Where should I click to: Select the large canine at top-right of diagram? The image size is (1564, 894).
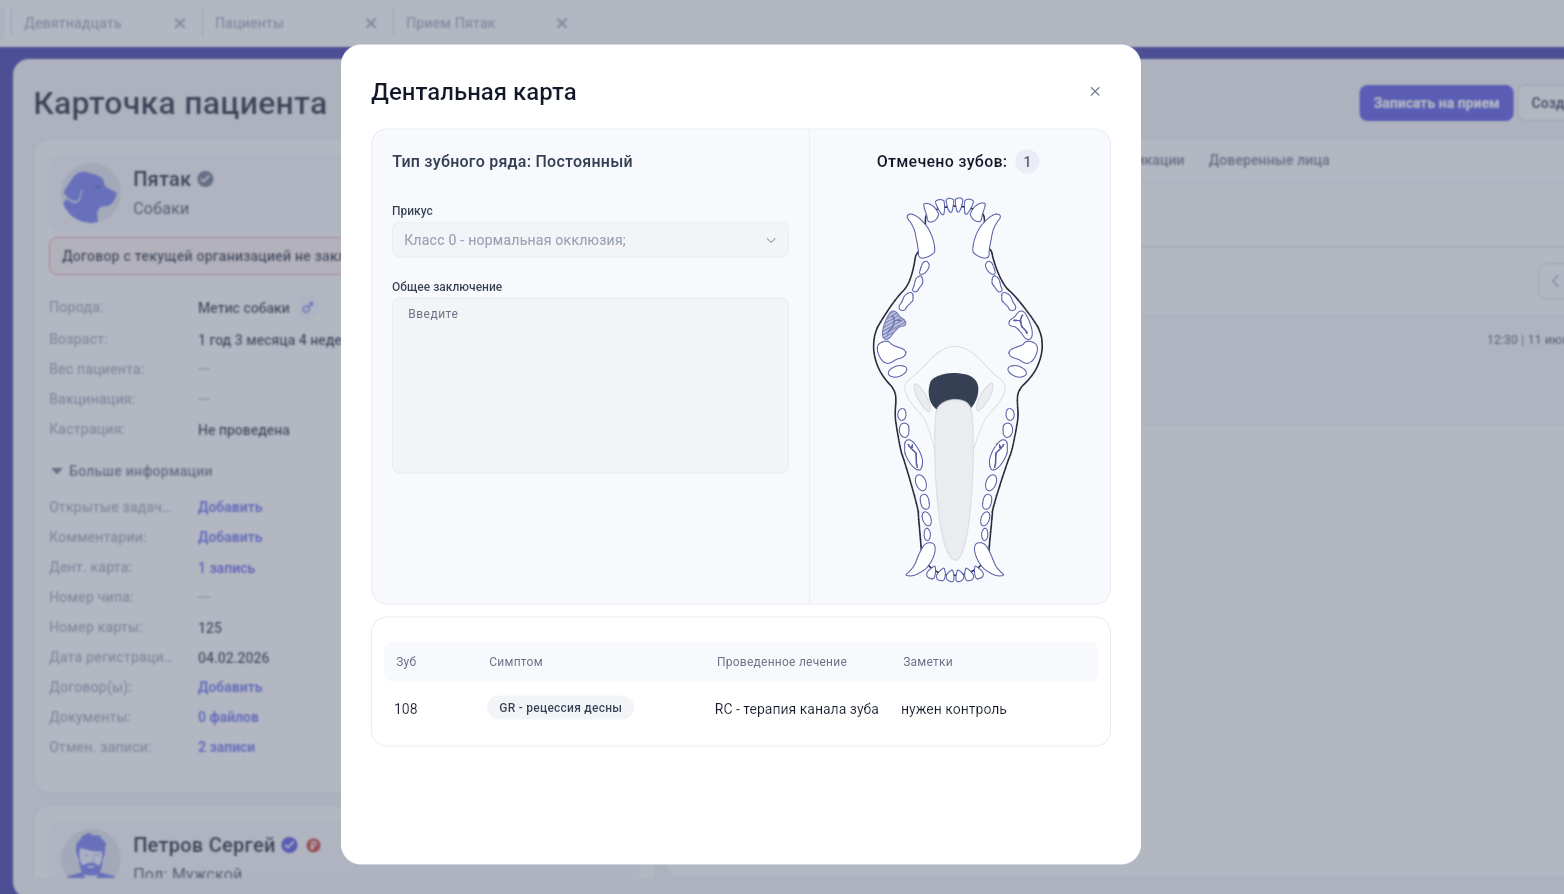[985, 235]
